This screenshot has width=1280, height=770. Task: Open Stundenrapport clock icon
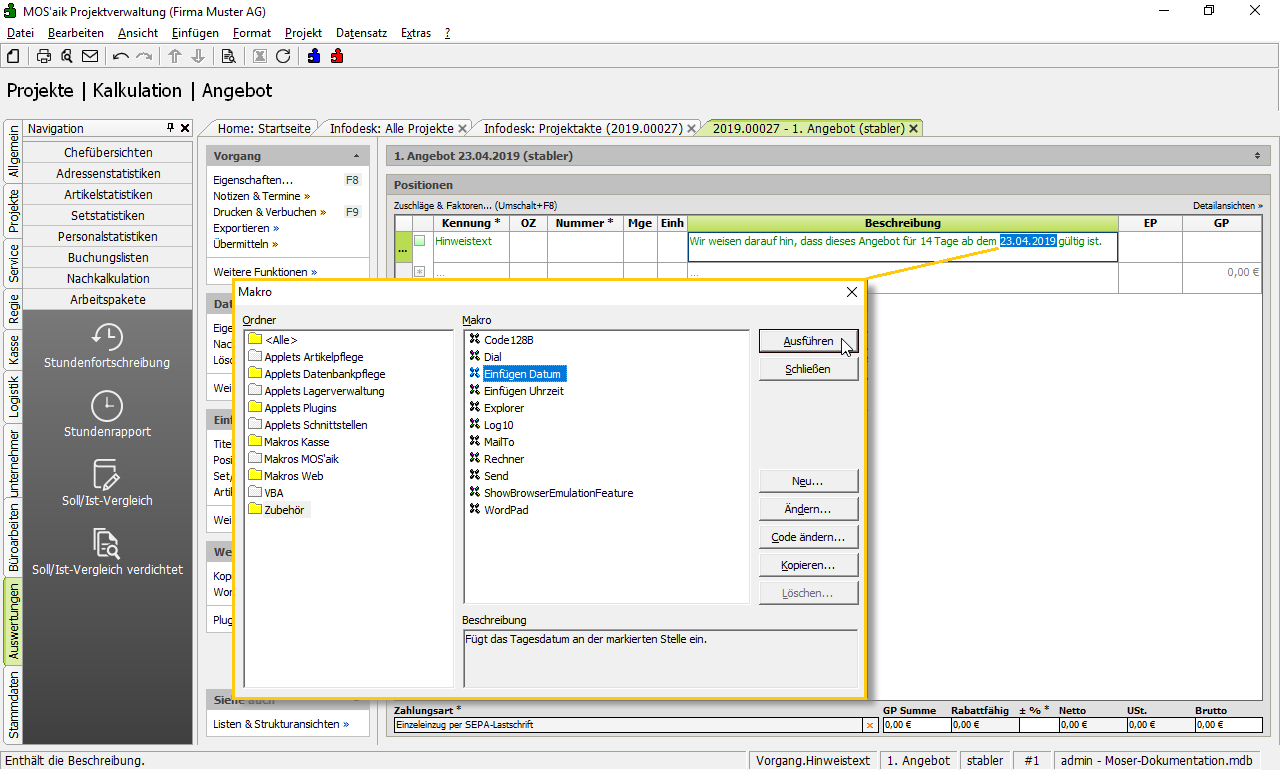pyautogui.click(x=107, y=406)
